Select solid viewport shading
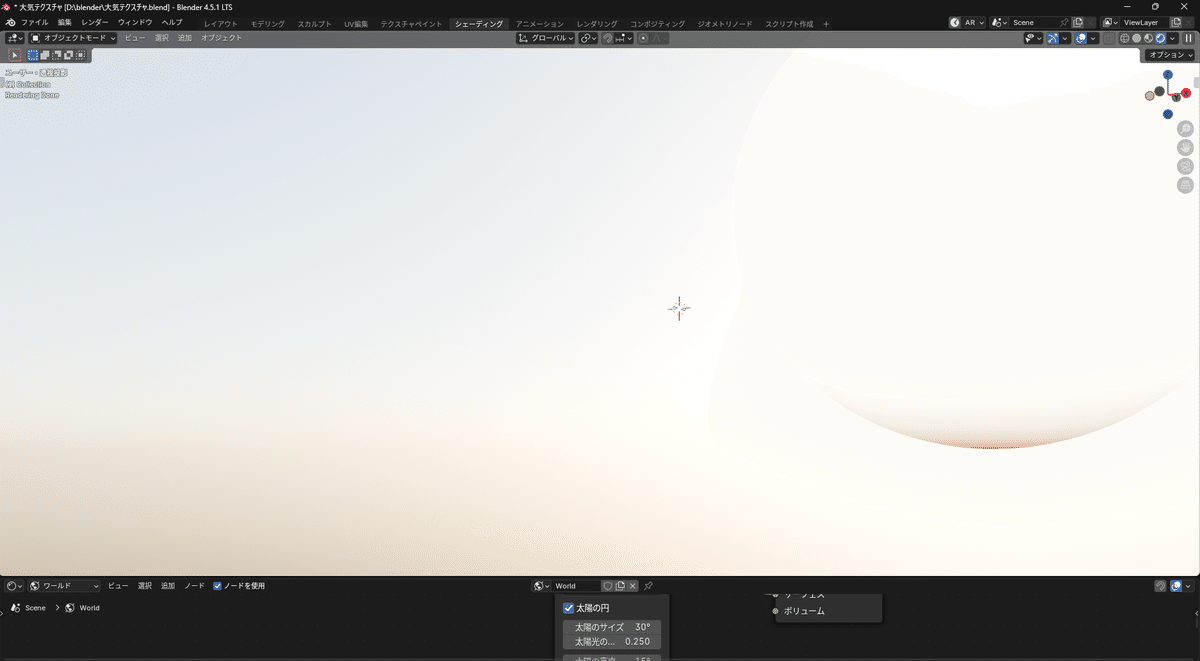Image resolution: width=1200 pixels, height=661 pixels. tap(1137, 38)
